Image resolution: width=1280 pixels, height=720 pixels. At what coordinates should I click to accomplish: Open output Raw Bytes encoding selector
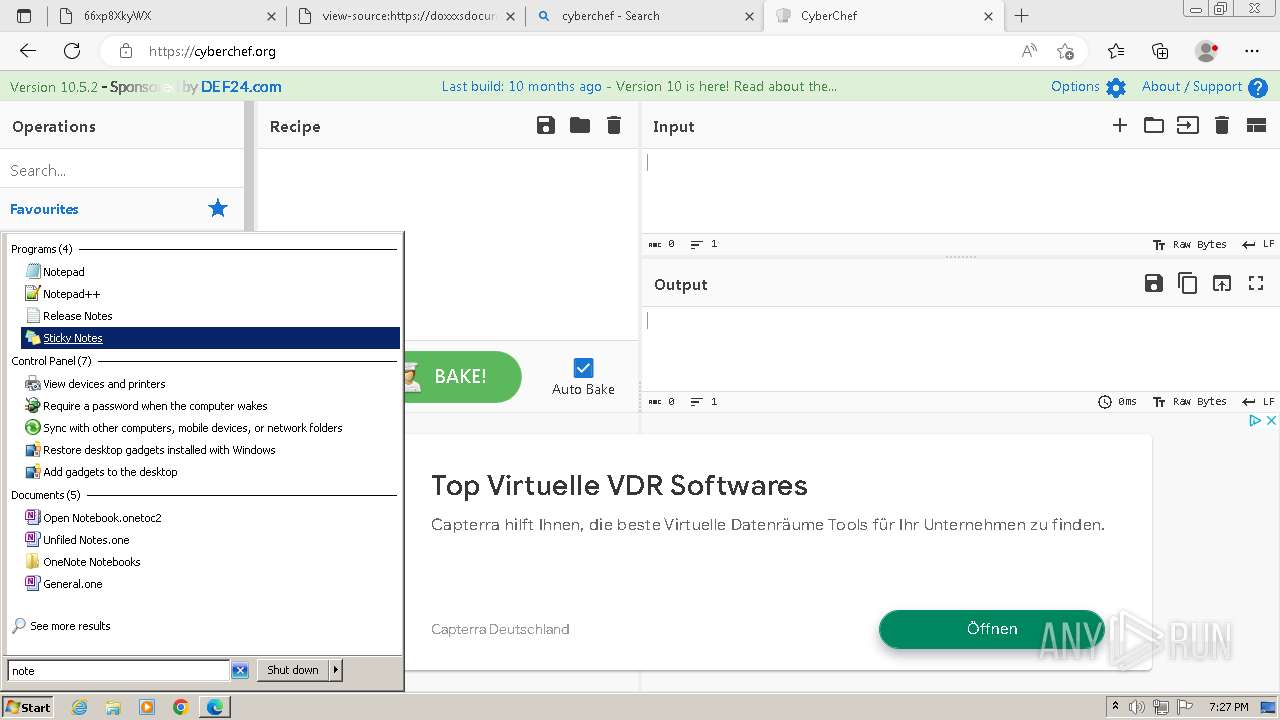tap(1190, 401)
